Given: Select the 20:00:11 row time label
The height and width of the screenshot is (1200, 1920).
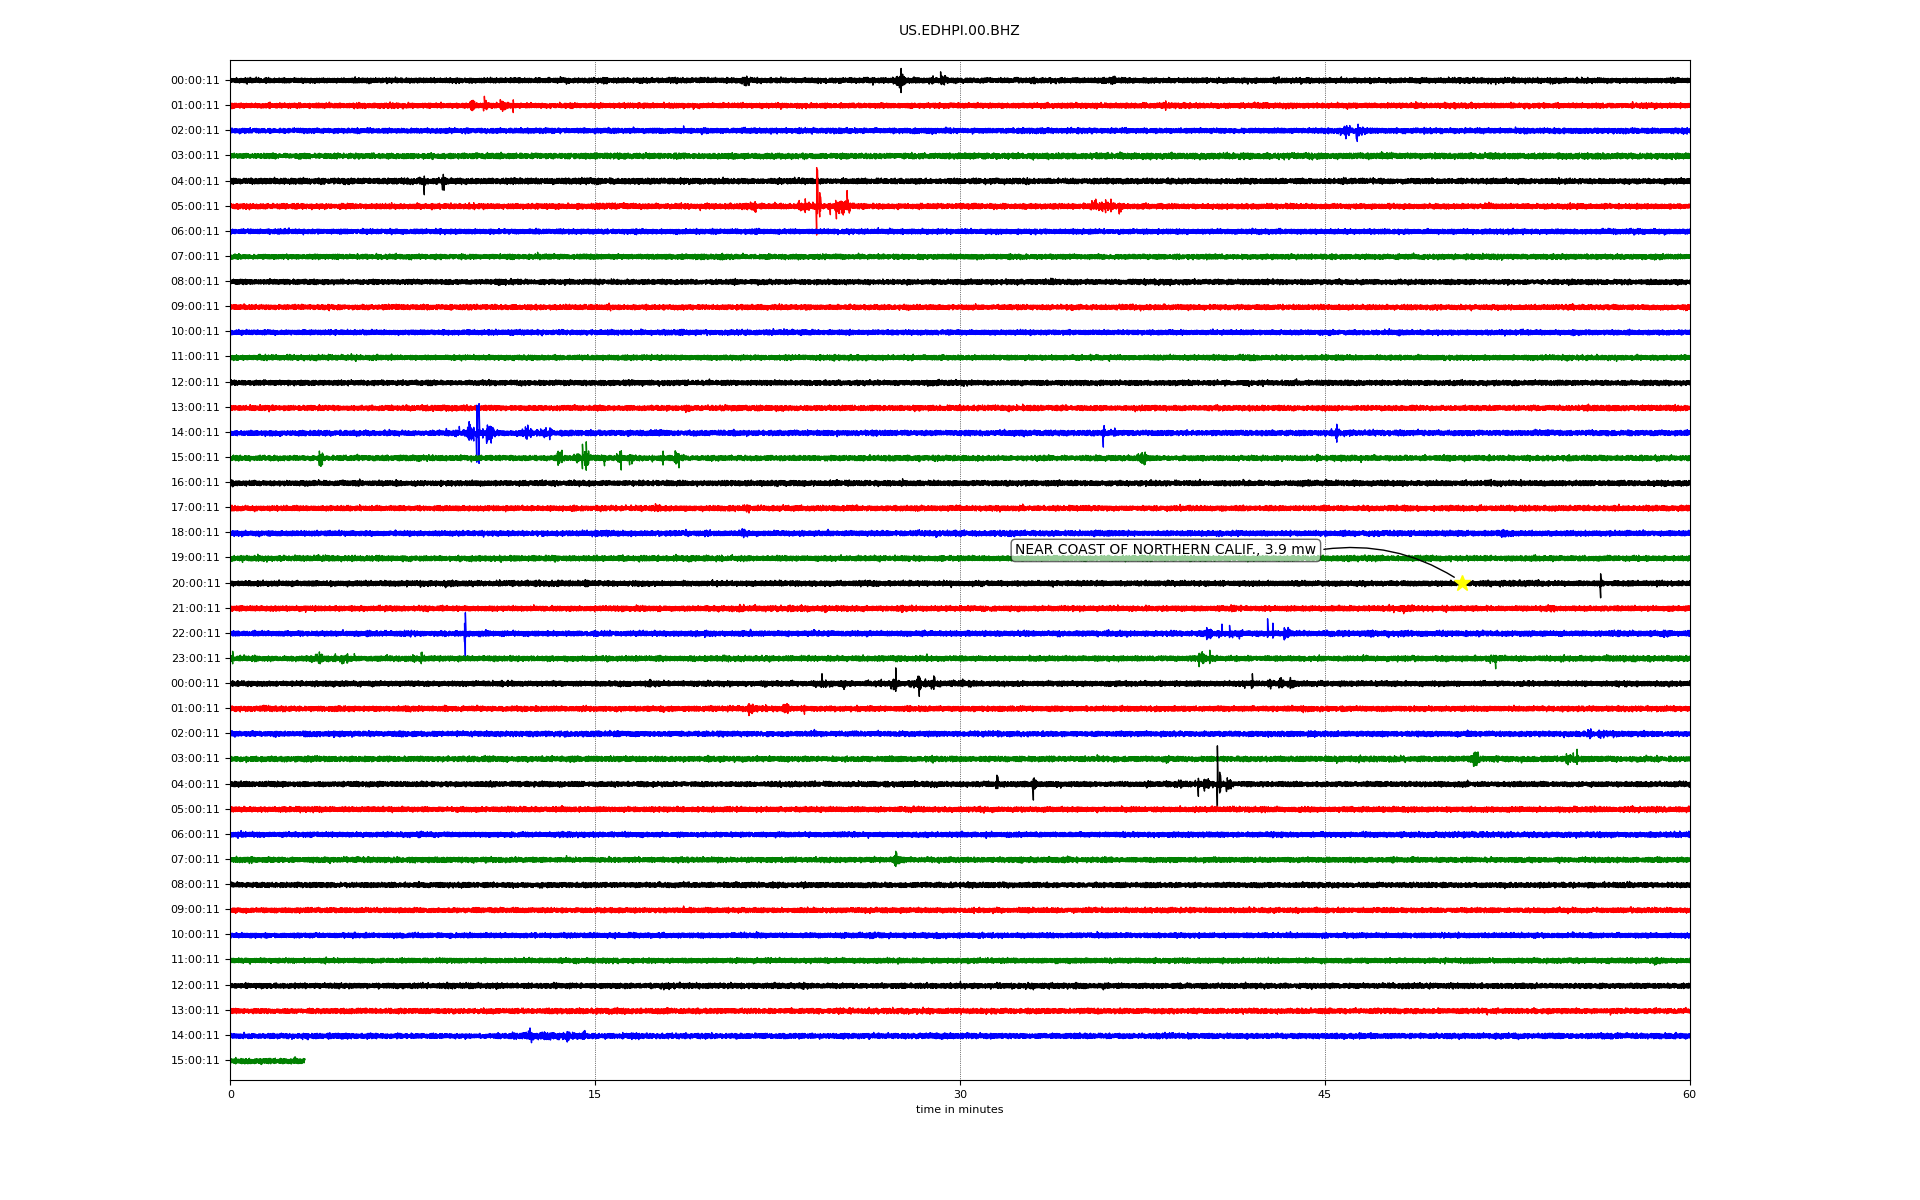Looking at the screenshot, I should 195,583.
